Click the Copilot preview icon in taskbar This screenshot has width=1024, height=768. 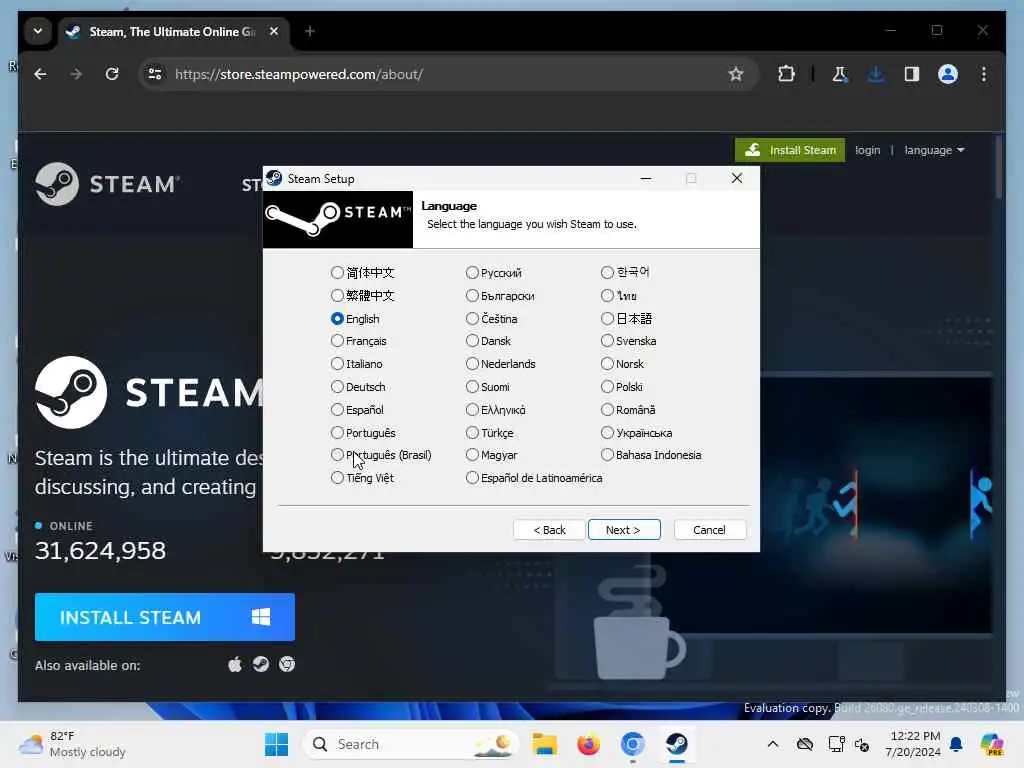point(991,744)
